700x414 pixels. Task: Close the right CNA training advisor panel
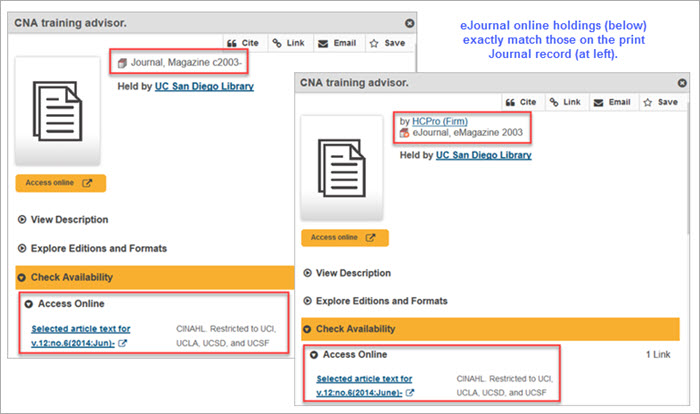682,83
